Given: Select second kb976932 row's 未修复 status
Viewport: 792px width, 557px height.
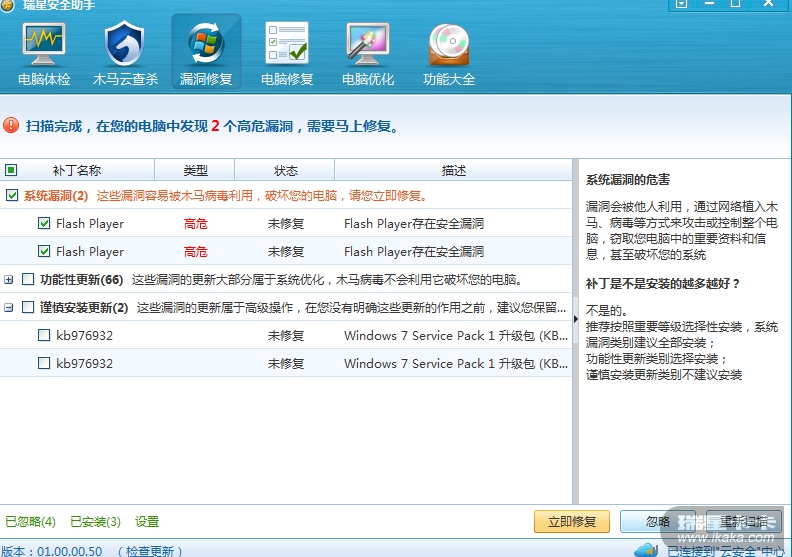Looking at the screenshot, I should coord(286,363).
